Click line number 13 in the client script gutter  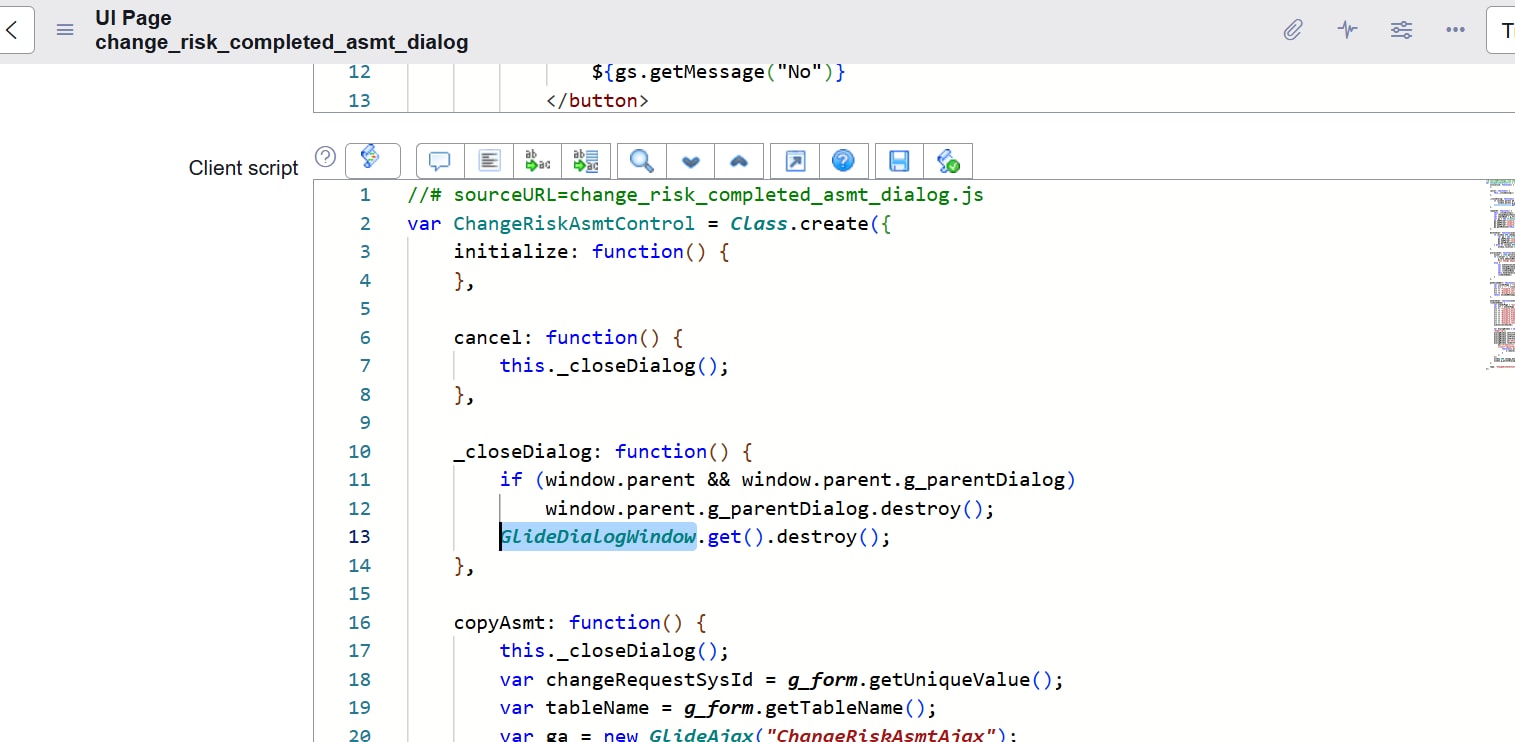(359, 537)
